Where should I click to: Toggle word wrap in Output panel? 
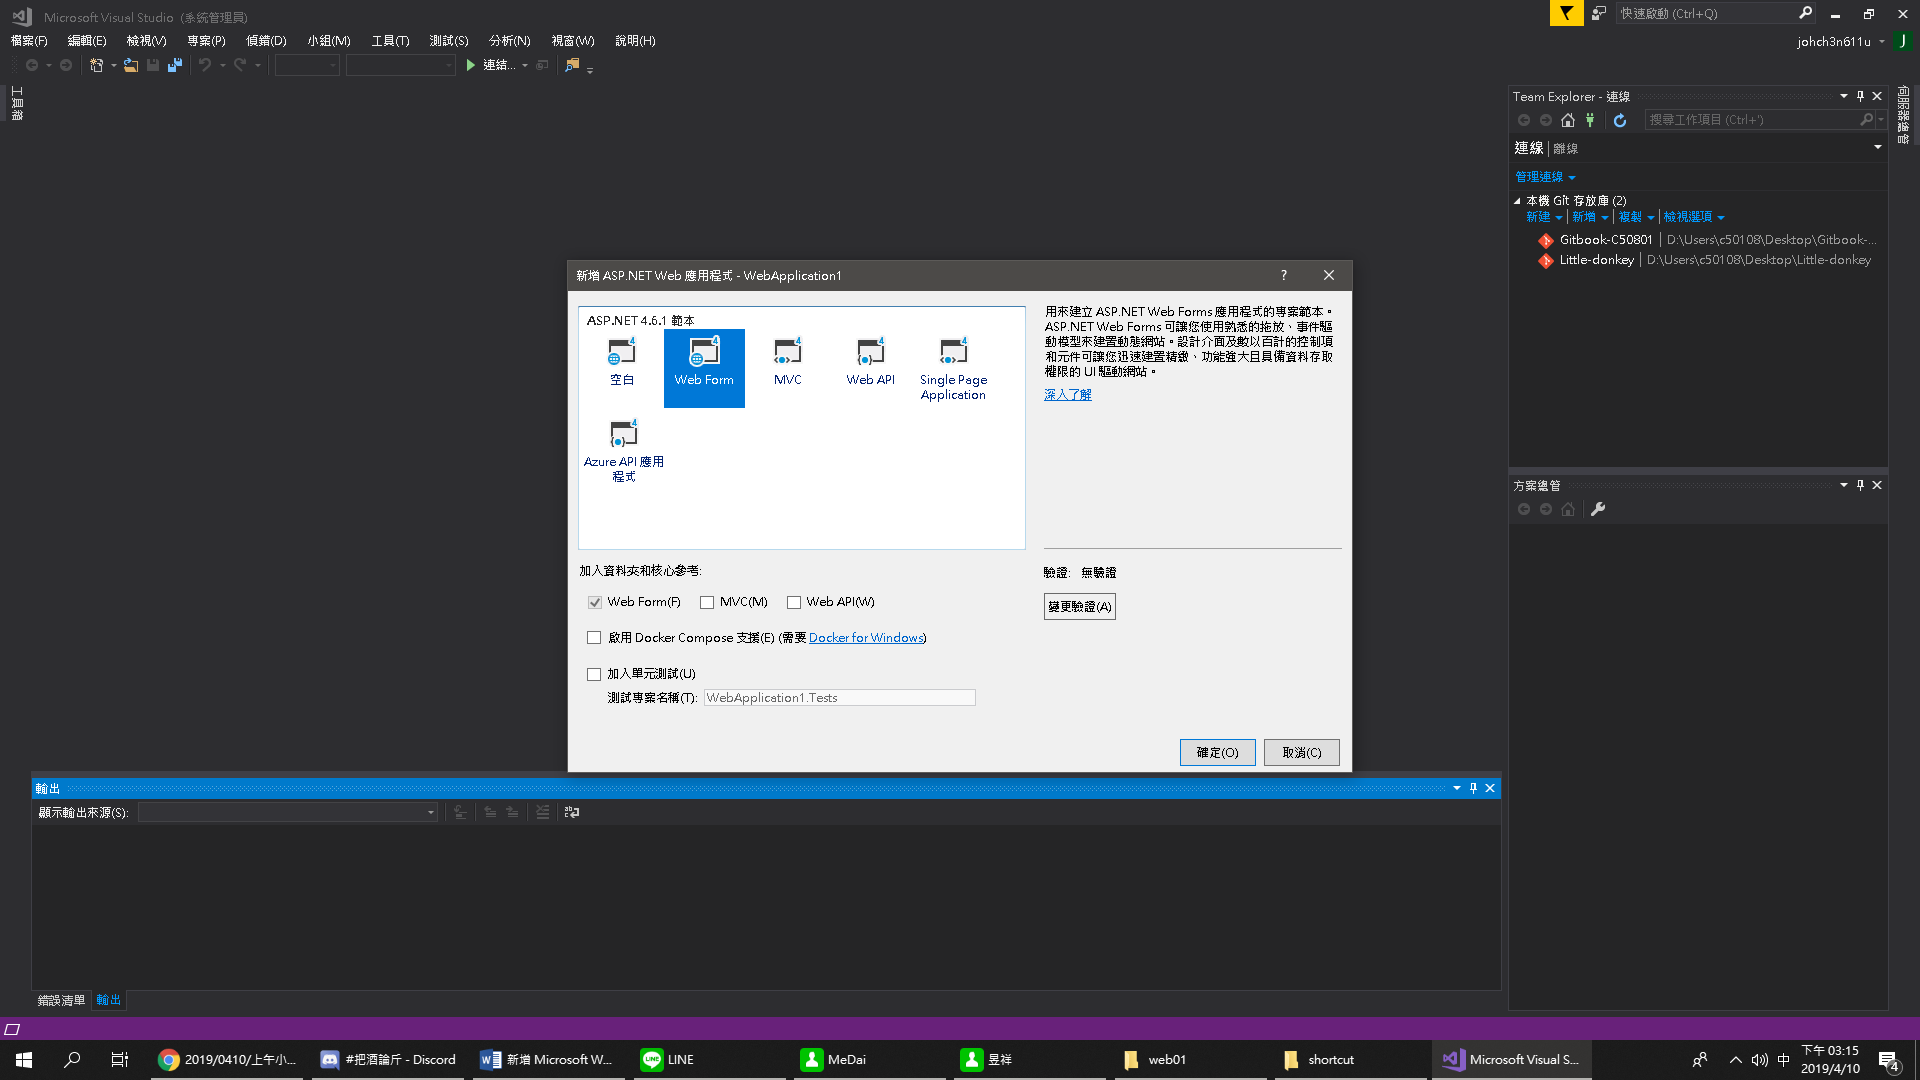(x=572, y=812)
